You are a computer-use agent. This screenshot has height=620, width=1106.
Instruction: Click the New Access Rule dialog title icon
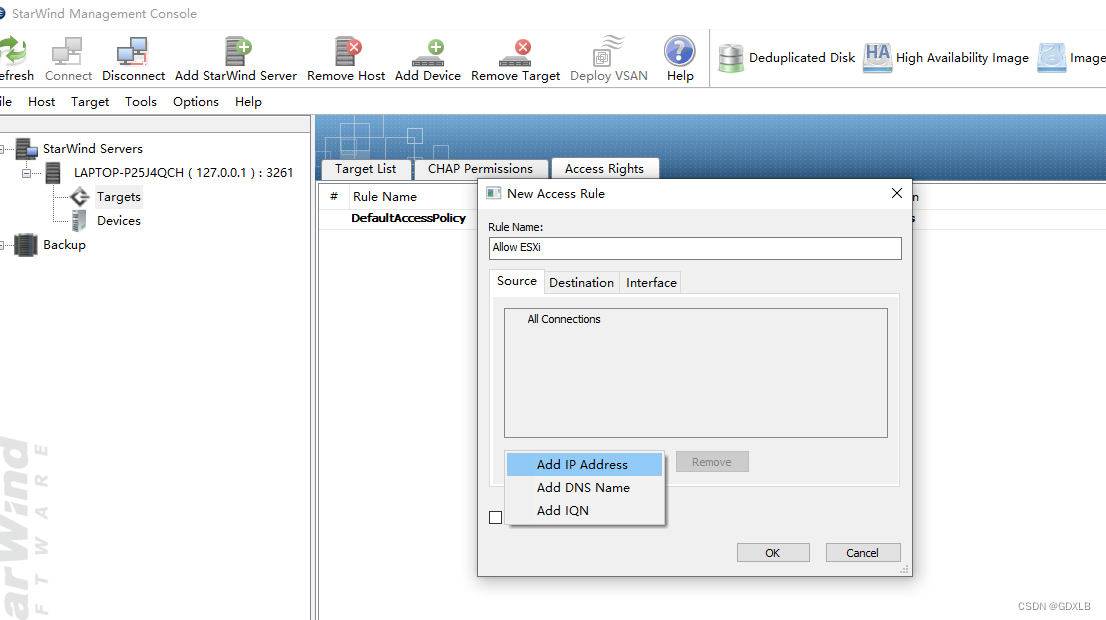click(x=494, y=193)
